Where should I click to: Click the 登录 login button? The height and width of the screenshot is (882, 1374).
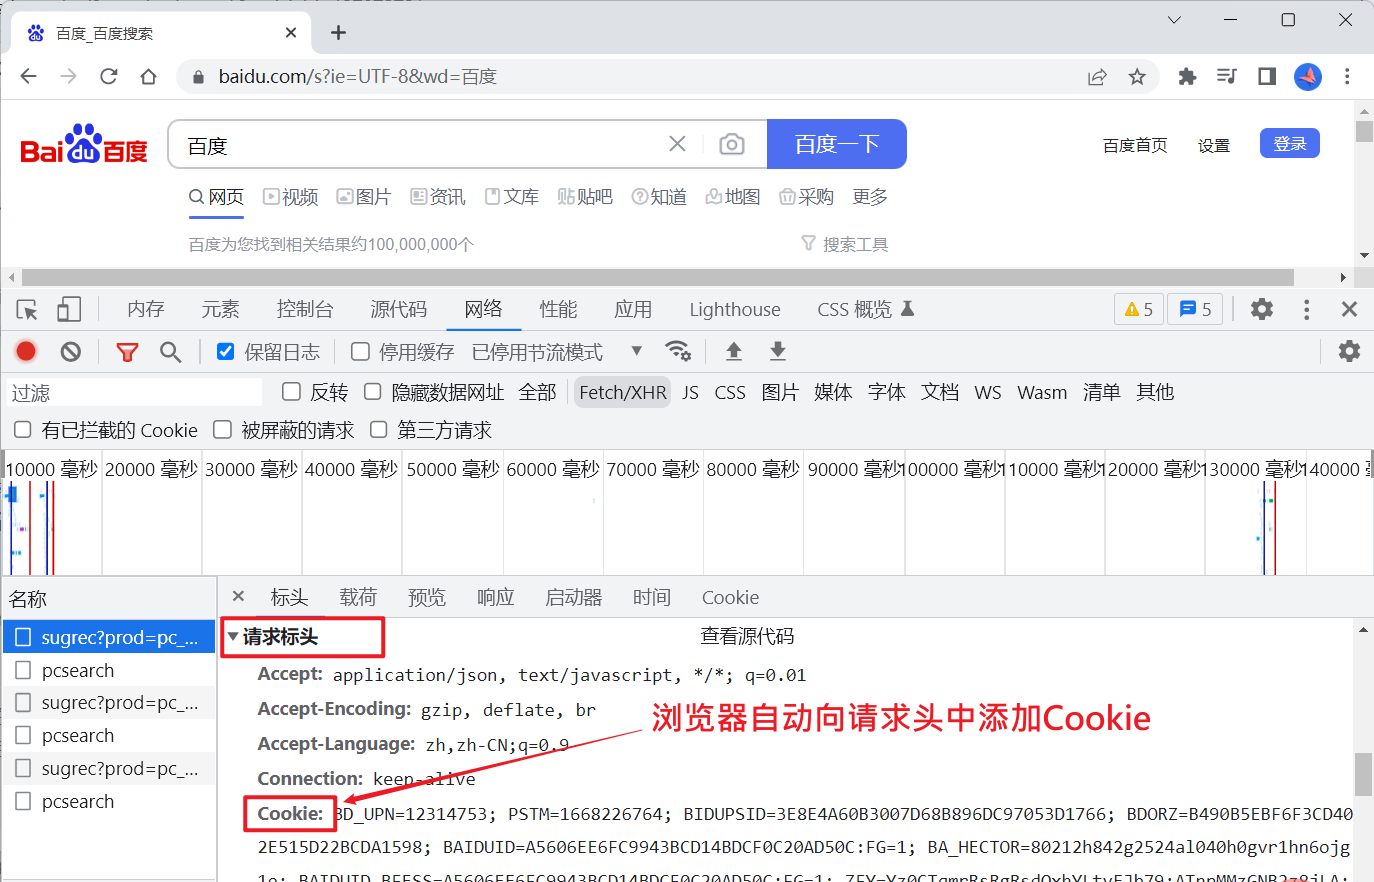click(1290, 144)
